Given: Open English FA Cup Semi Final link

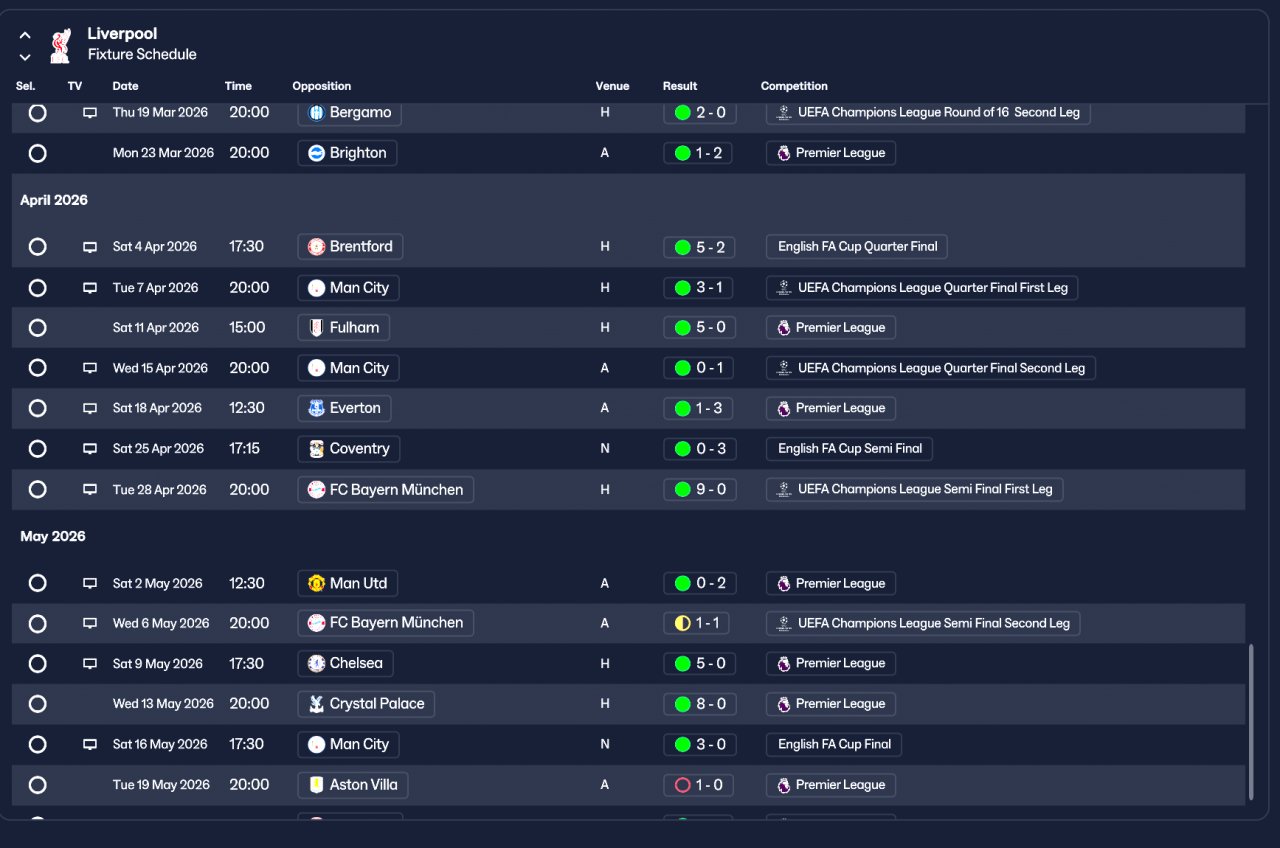Looking at the screenshot, I should [x=850, y=449].
